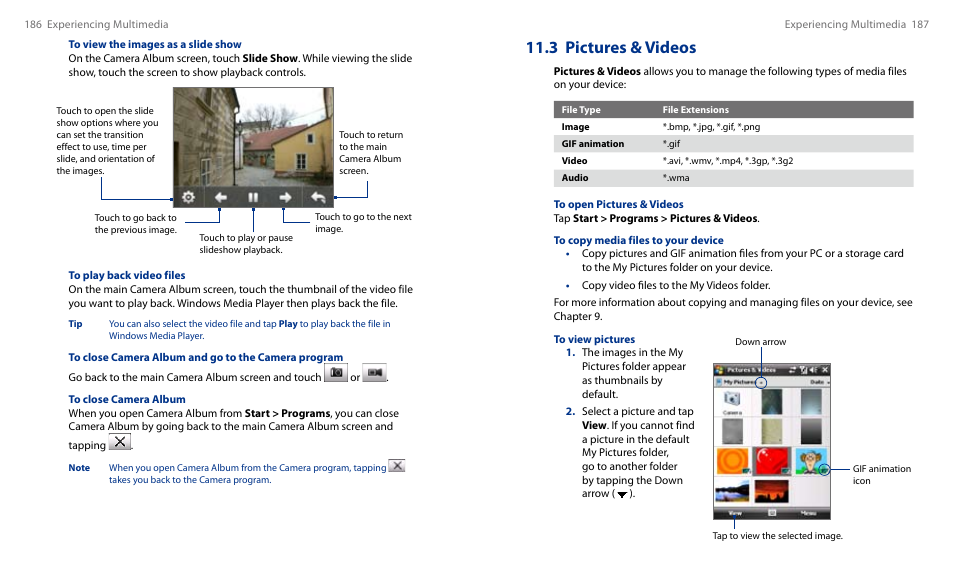
Task: Click 'To view the images as a slide show'
Action: [155, 44]
